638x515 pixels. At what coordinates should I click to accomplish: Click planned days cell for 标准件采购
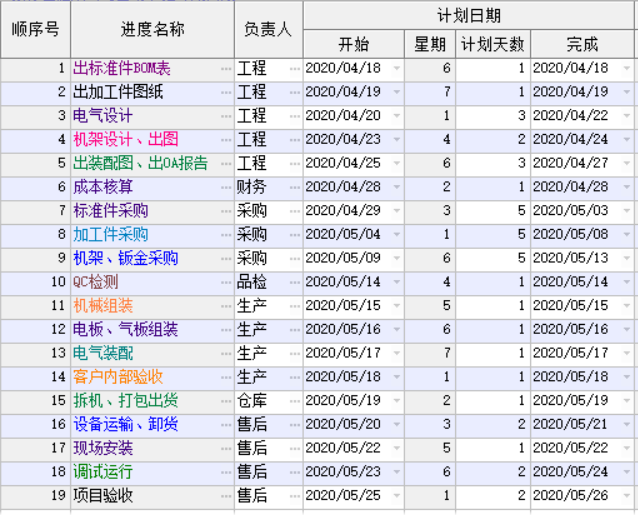tap(493, 211)
